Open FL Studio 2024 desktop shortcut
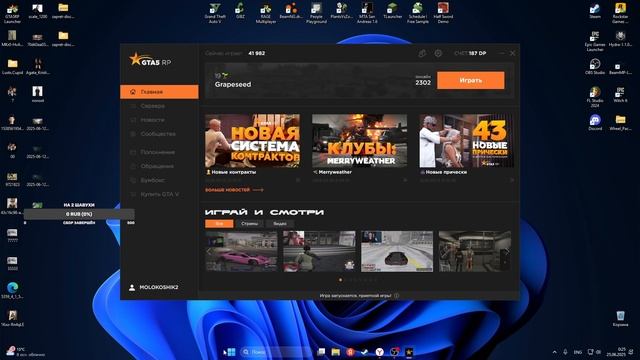 595,96
